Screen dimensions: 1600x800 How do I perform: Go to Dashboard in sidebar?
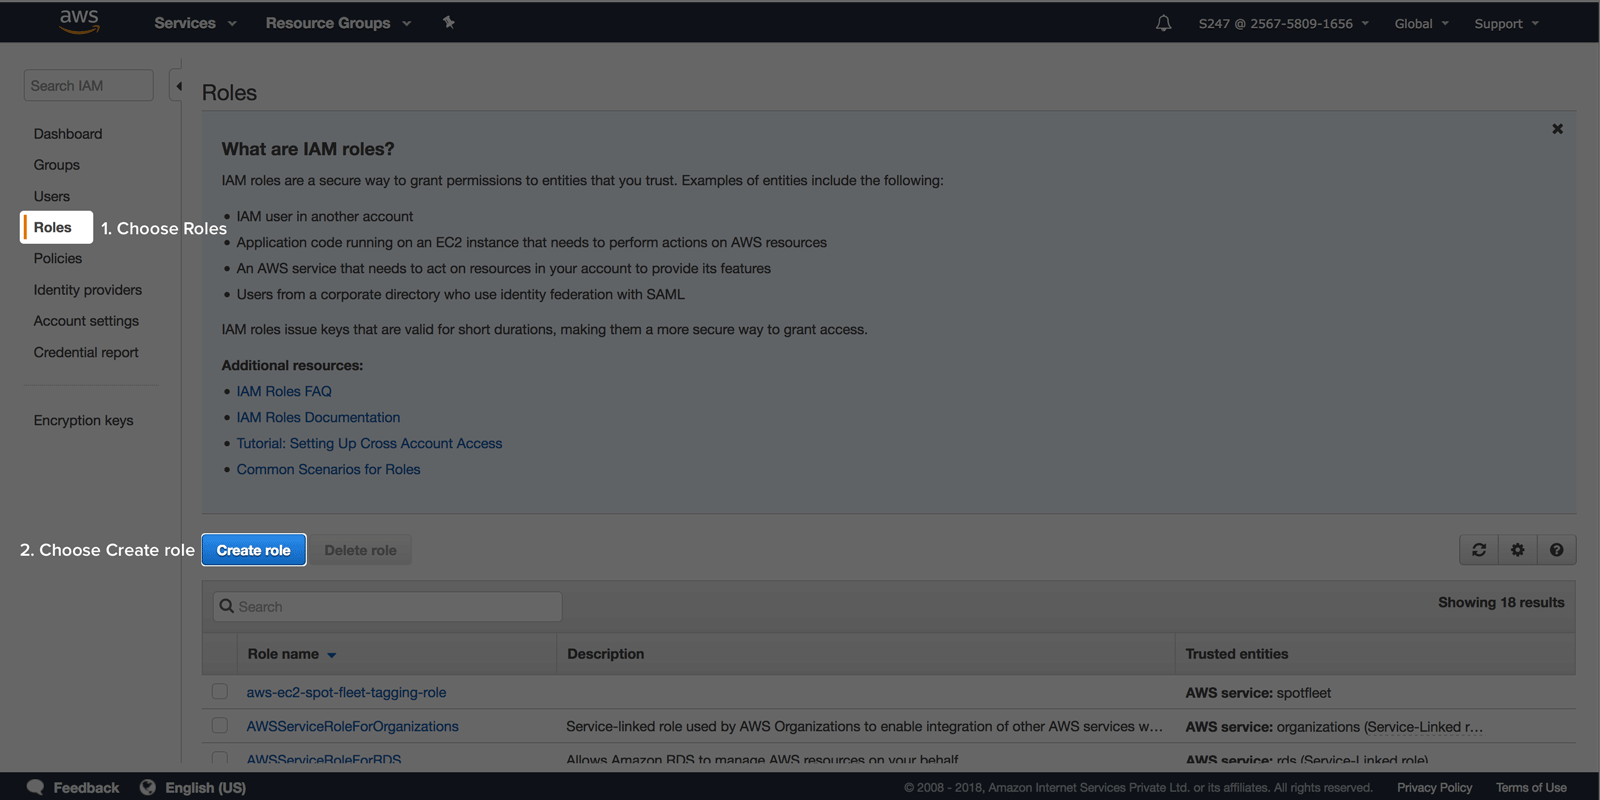coord(68,134)
